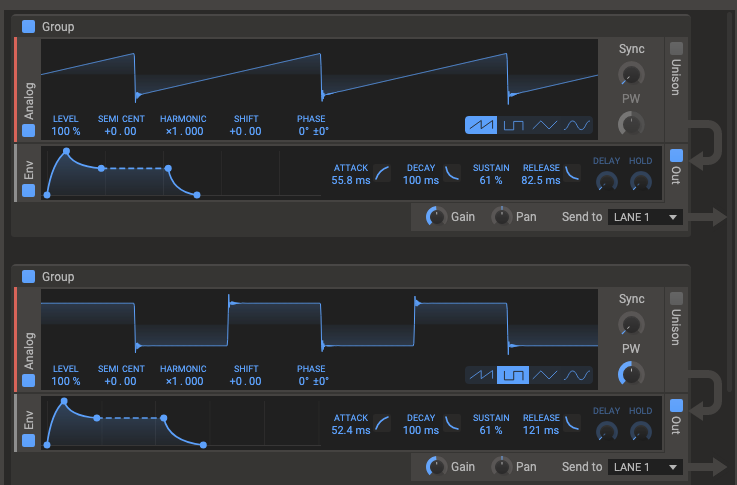The width and height of the screenshot is (737, 485).
Task: Click the first group's Gain knob
Action: coord(435,217)
